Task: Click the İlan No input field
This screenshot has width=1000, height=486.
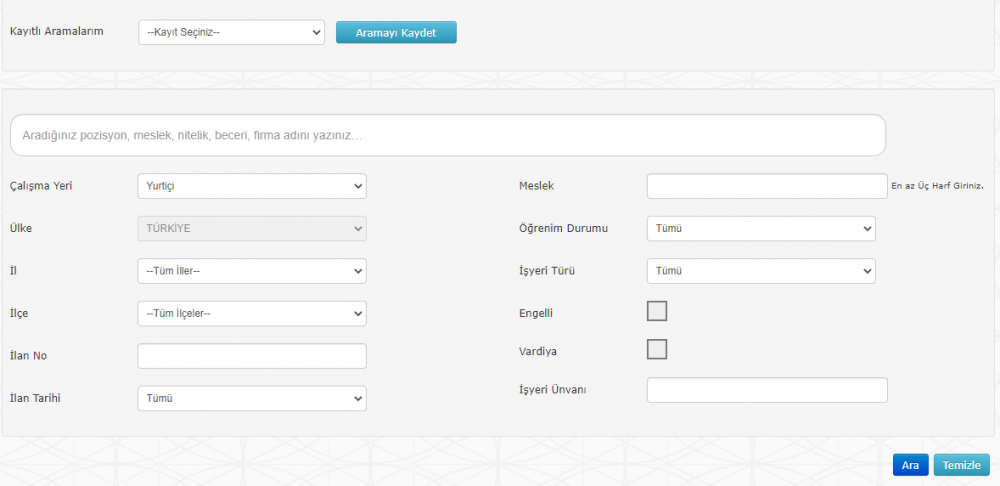Action: click(x=251, y=356)
